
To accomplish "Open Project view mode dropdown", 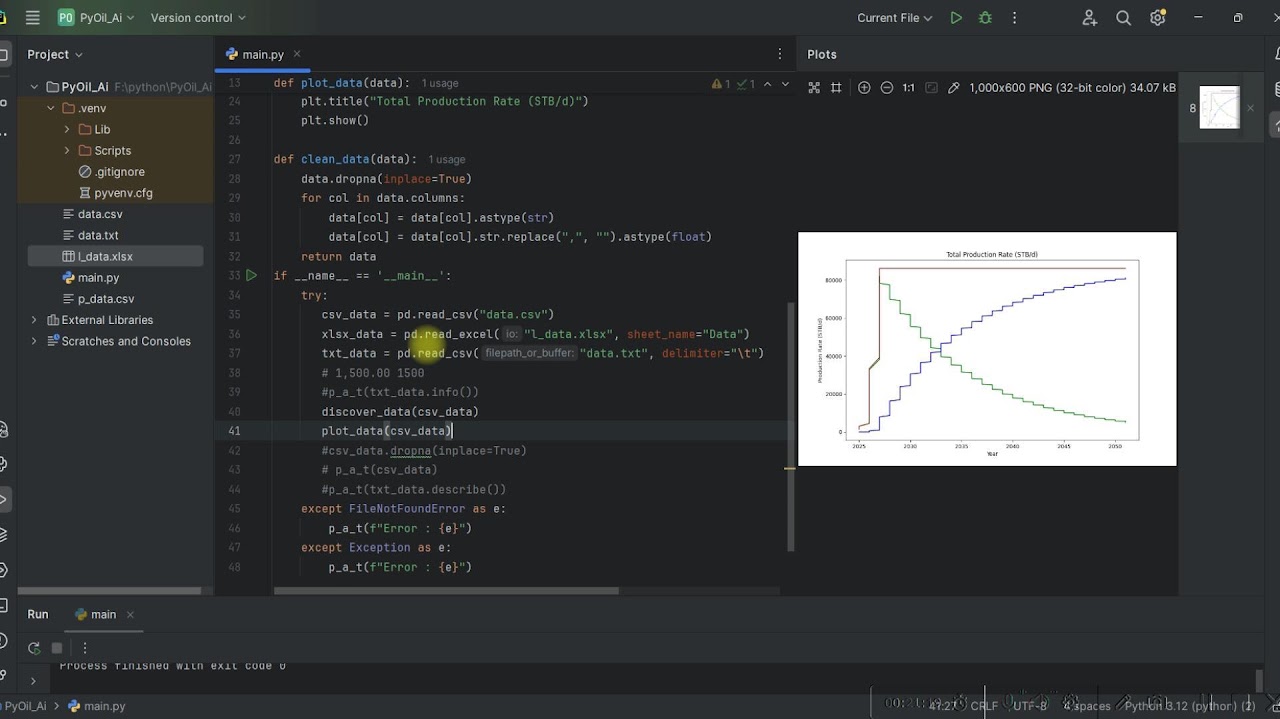I will 55,54.
